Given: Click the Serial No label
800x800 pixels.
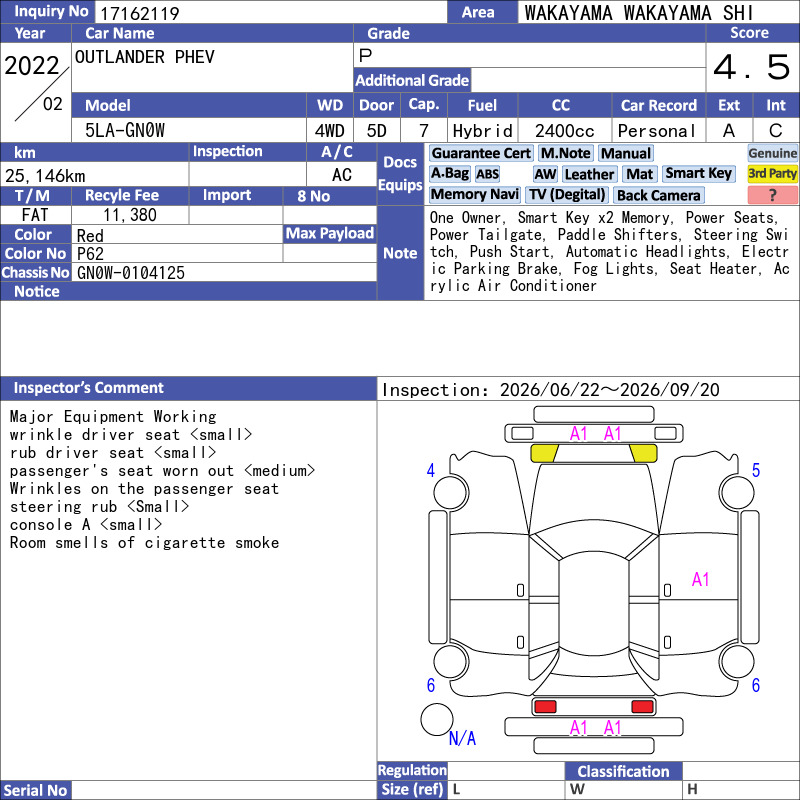Looking at the screenshot, I should 36,790.
